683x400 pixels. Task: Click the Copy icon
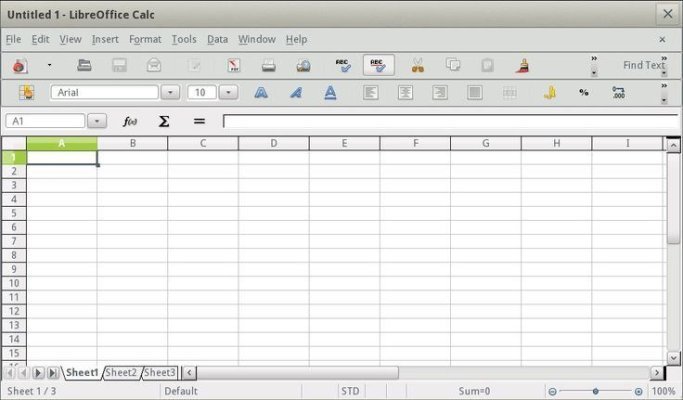453,65
